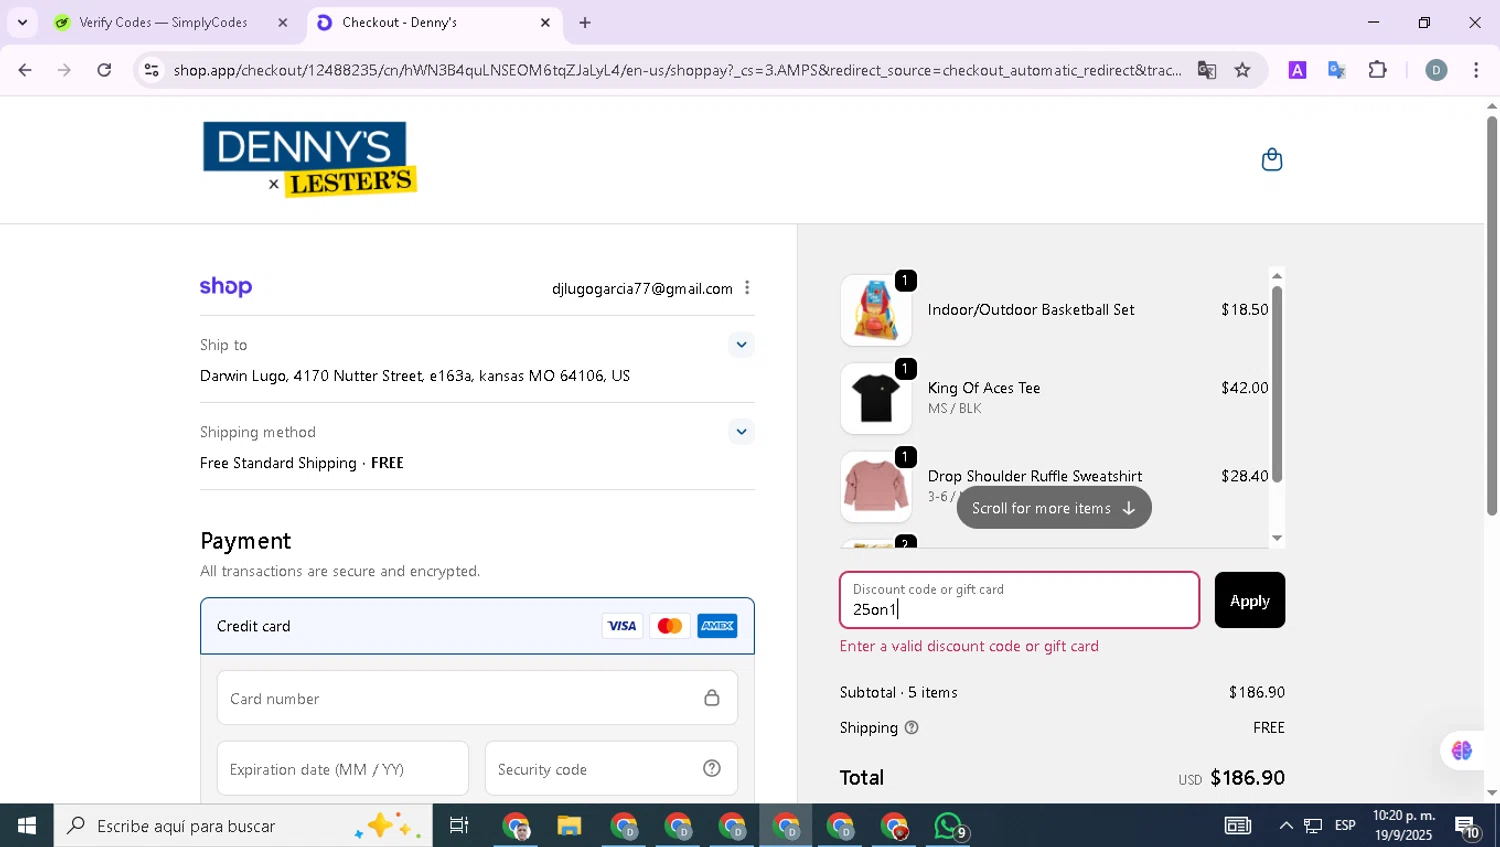This screenshot has height=847, width=1500.
Task: Click the Shop Pay logo
Action: 226,287
